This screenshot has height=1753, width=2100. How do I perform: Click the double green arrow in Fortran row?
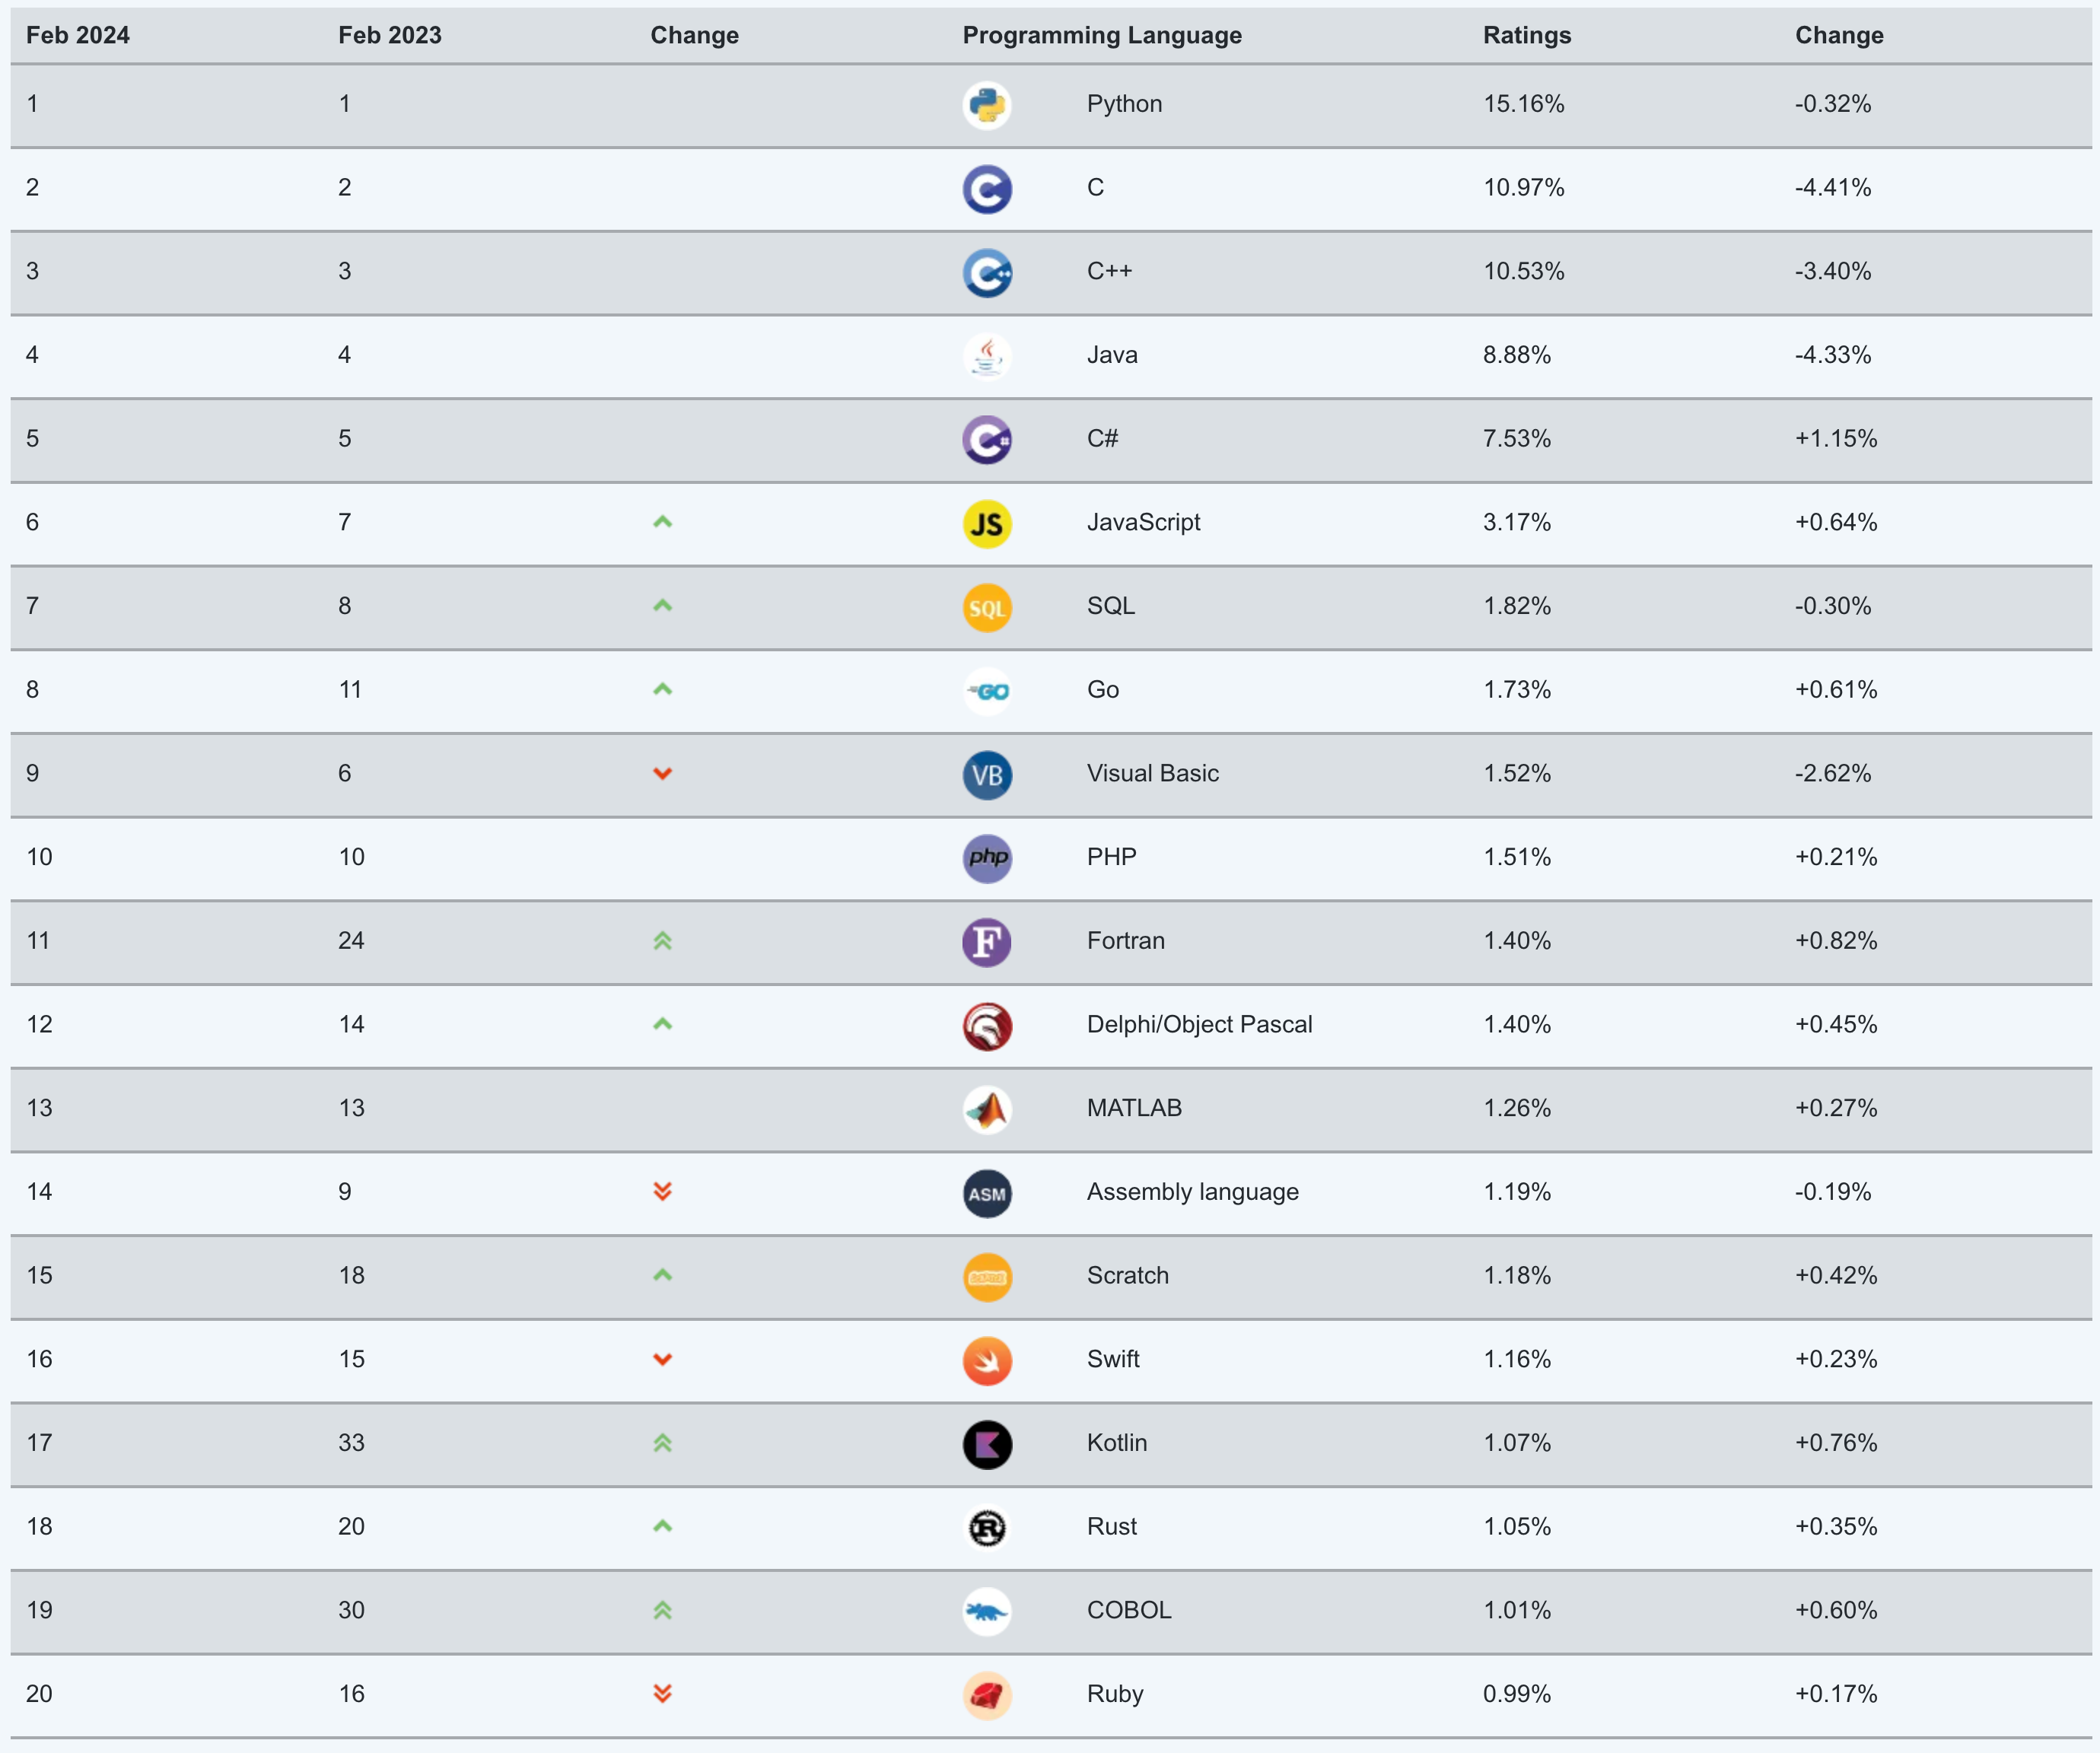(662, 940)
